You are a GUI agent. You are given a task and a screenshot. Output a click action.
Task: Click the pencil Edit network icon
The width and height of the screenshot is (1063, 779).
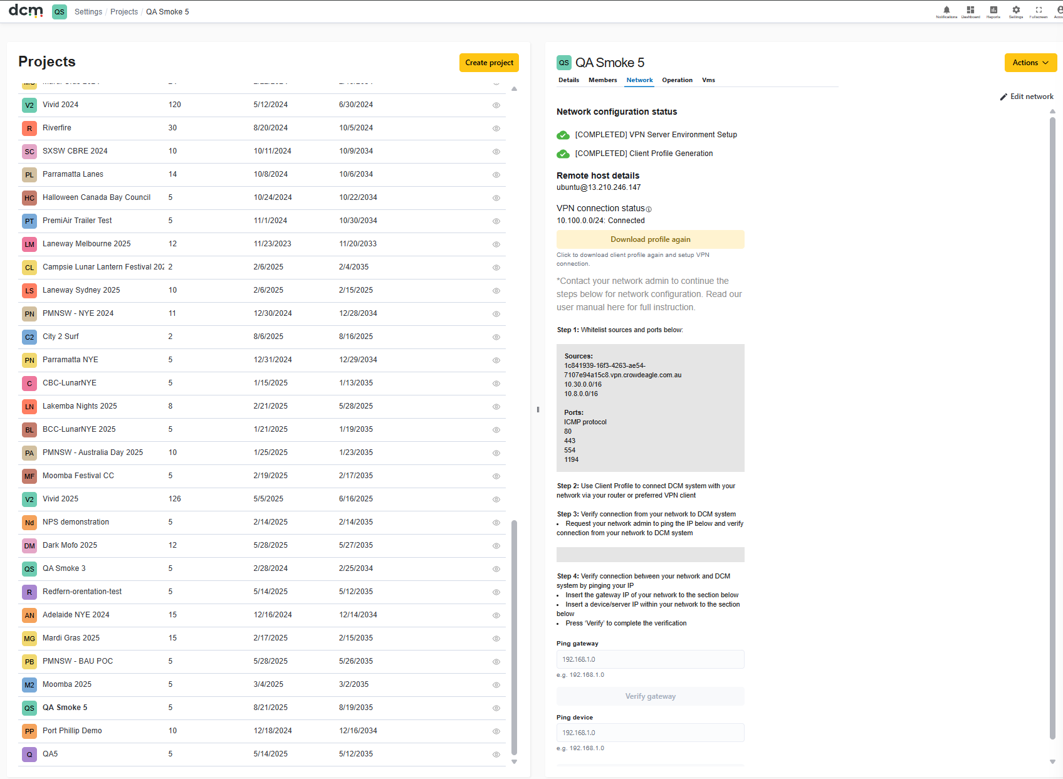tap(1003, 97)
